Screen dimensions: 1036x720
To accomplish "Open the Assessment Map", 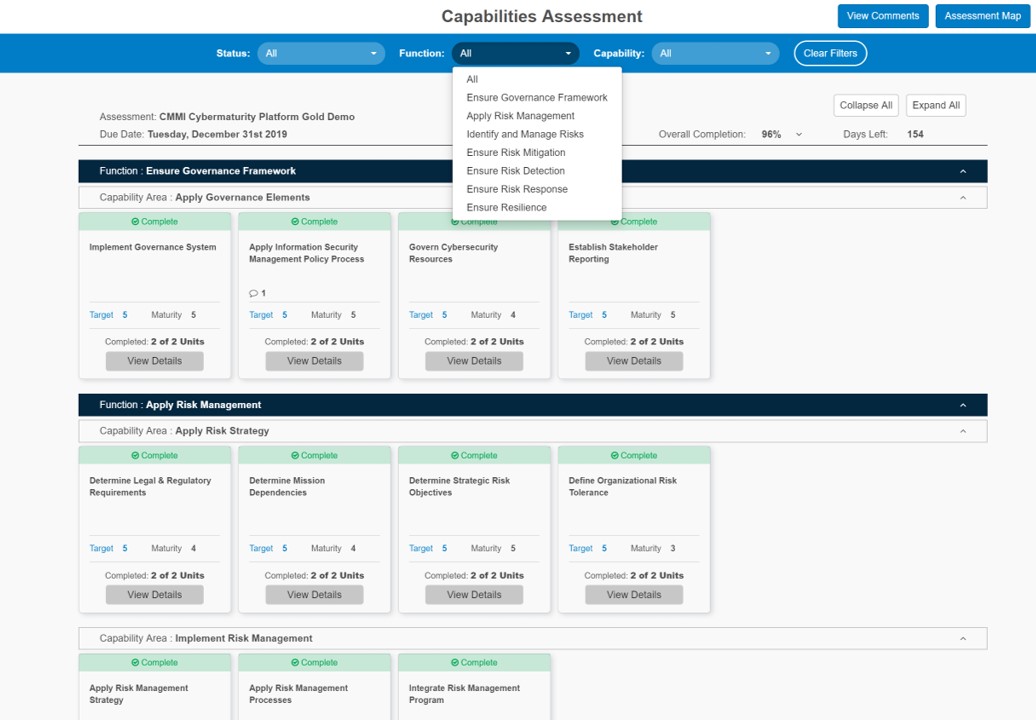I will 984,15.
